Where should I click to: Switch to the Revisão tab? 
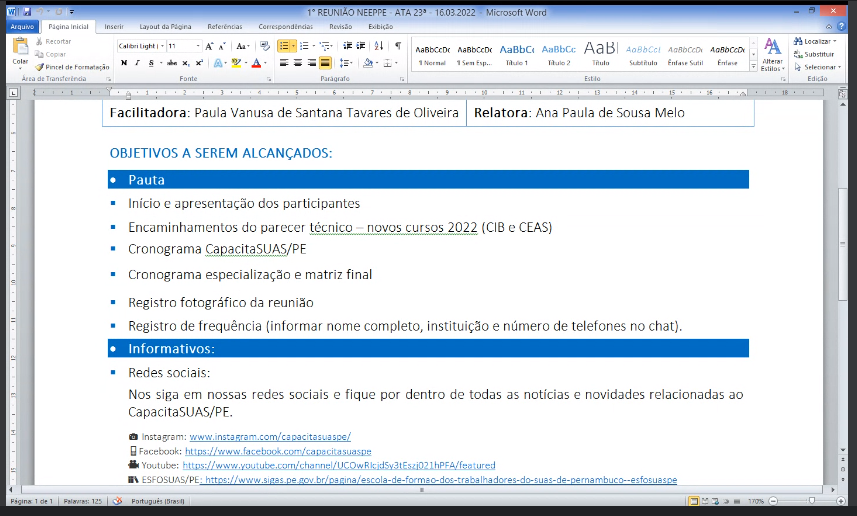click(340, 25)
